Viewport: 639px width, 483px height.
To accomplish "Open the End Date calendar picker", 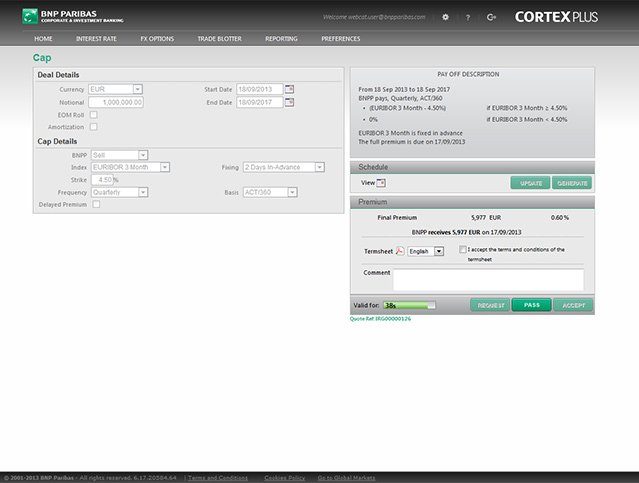I will [x=289, y=102].
